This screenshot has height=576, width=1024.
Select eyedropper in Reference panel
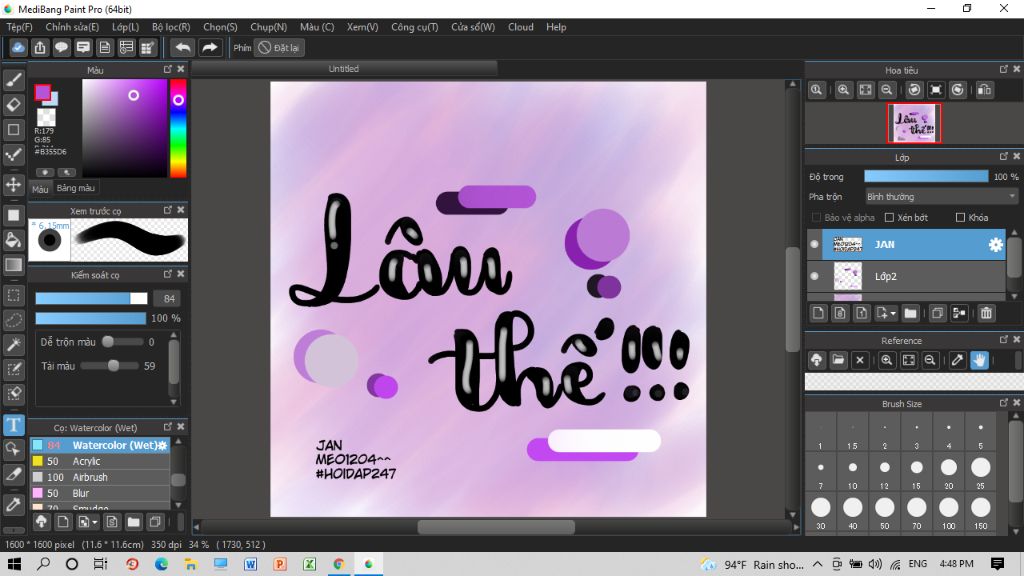click(x=957, y=360)
